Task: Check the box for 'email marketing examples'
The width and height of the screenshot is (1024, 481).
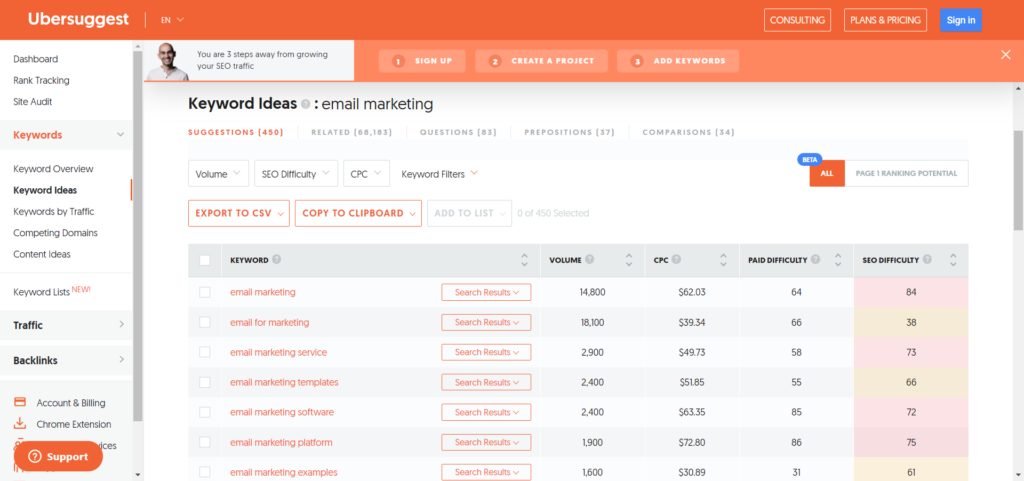Action: pos(205,472)
